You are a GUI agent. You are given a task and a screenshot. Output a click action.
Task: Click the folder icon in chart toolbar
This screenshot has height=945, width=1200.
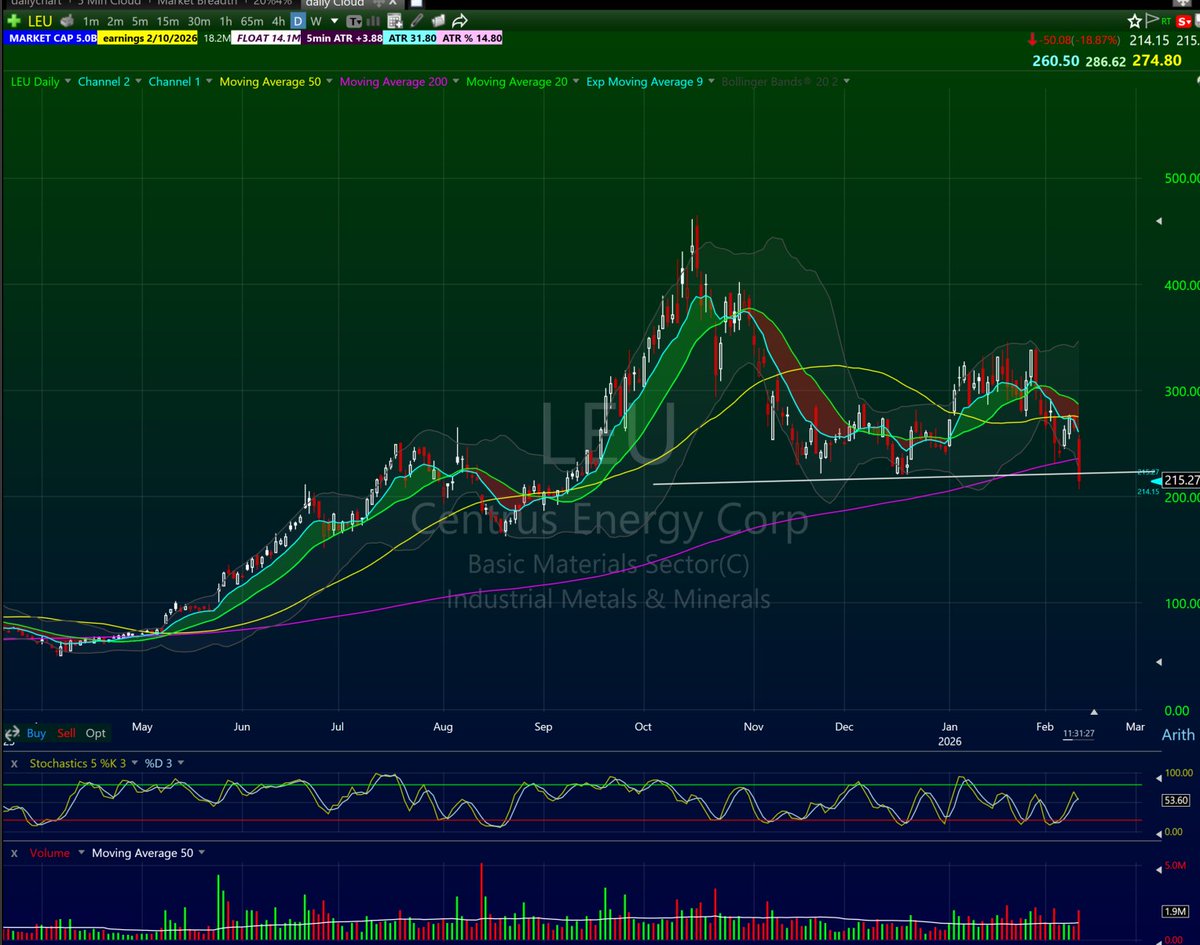point(439,21)
